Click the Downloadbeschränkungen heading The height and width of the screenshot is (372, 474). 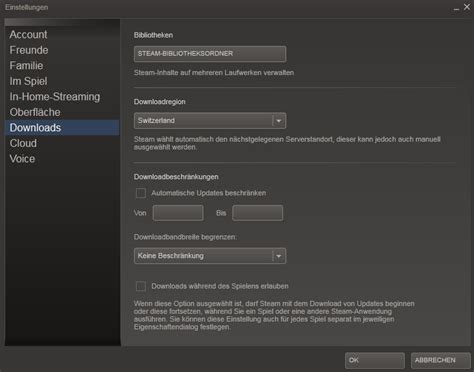click(176, 177)
